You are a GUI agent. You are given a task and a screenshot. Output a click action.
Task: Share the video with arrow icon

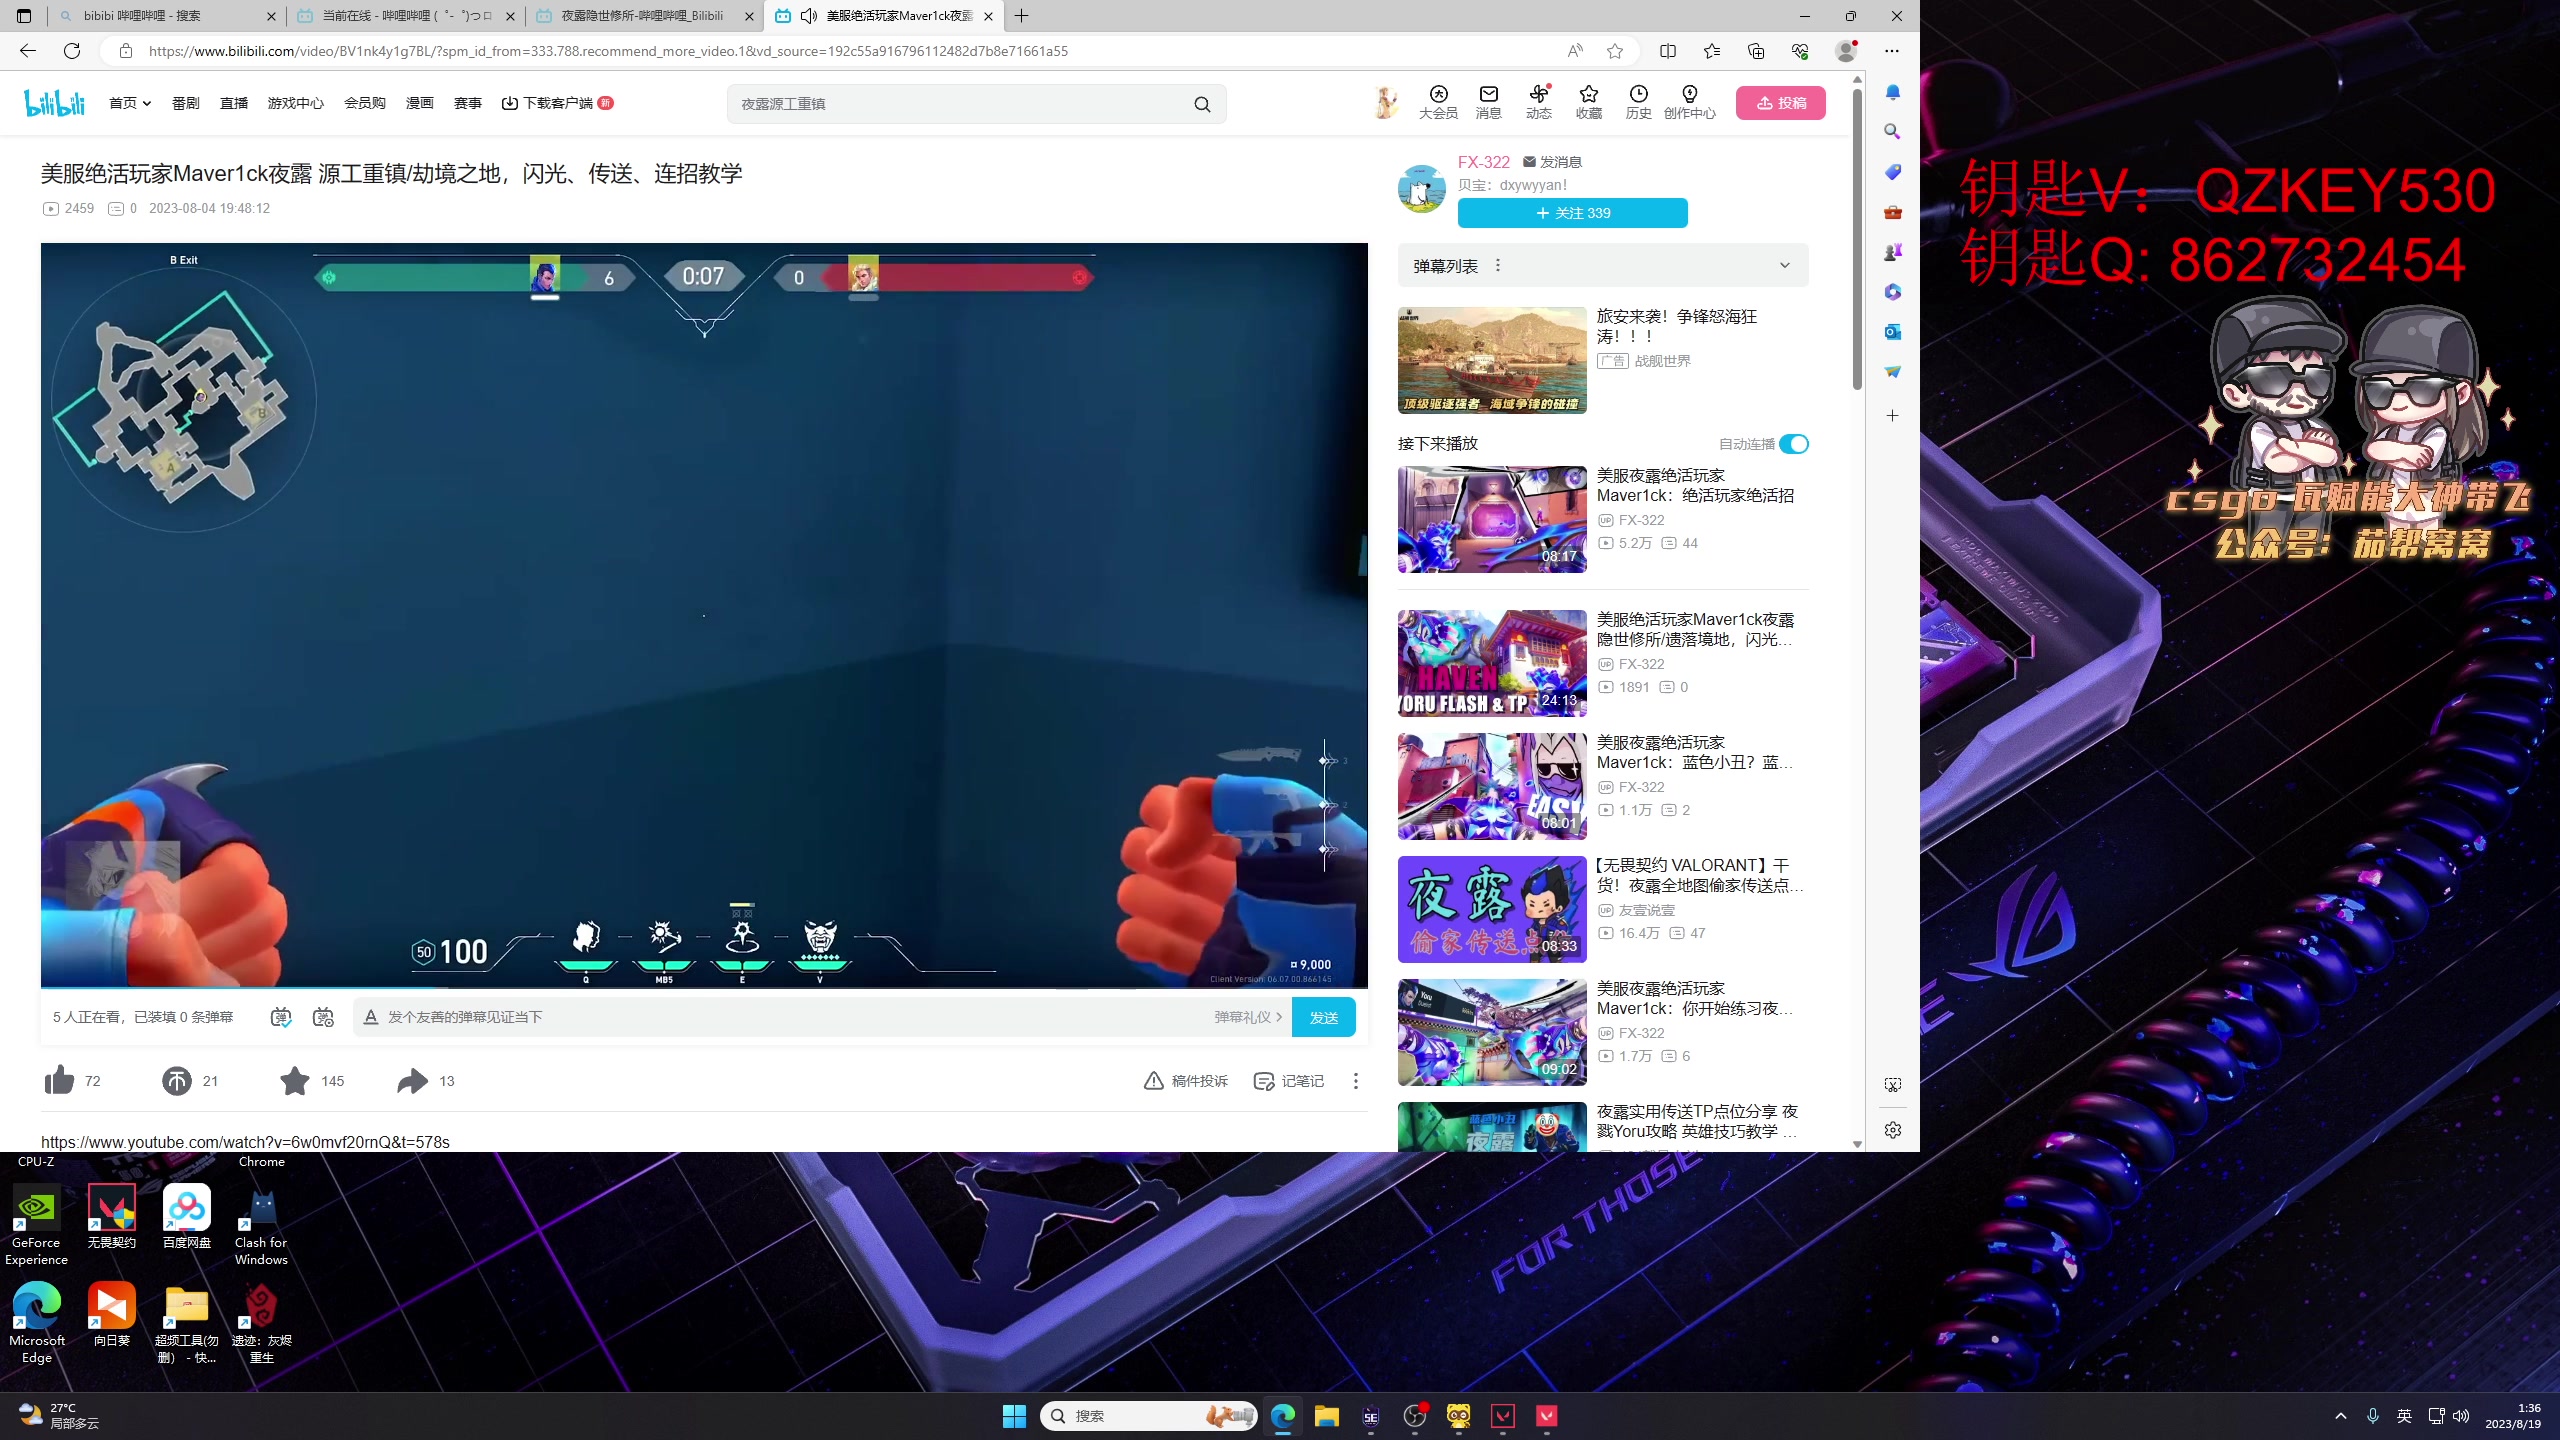pyautogui.click(x=412, y=1080)
